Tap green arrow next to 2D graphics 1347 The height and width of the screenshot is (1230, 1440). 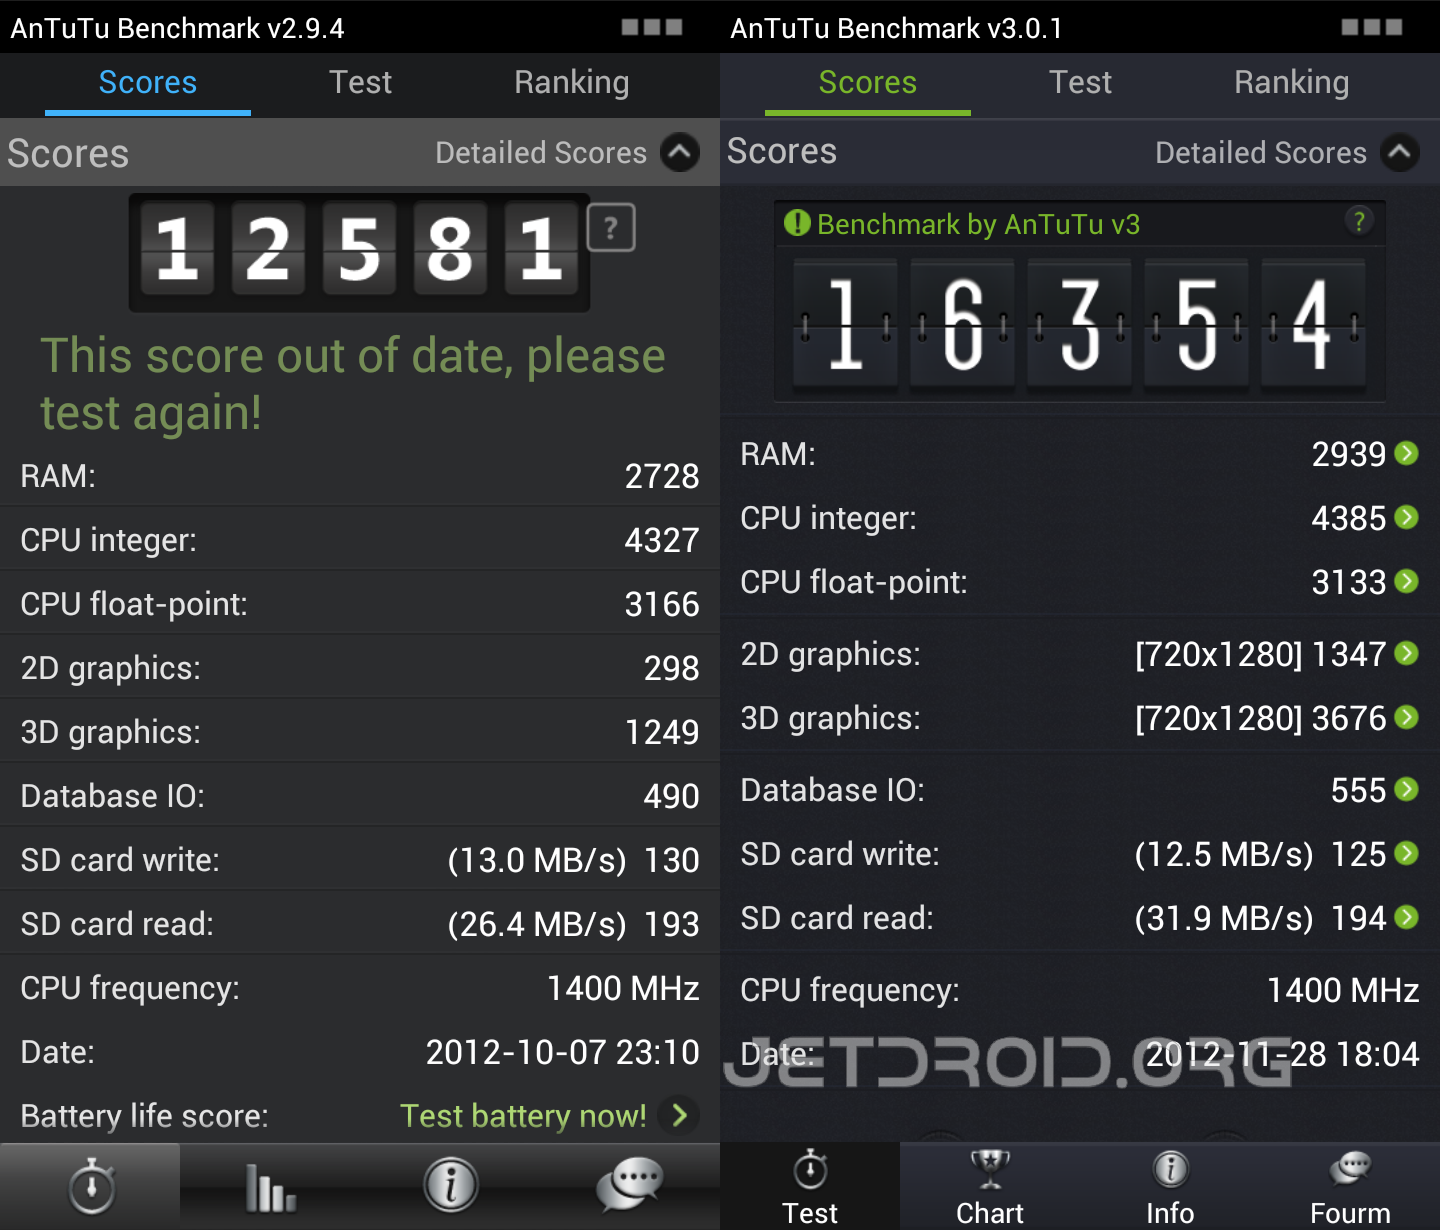tap(1406, 653)
